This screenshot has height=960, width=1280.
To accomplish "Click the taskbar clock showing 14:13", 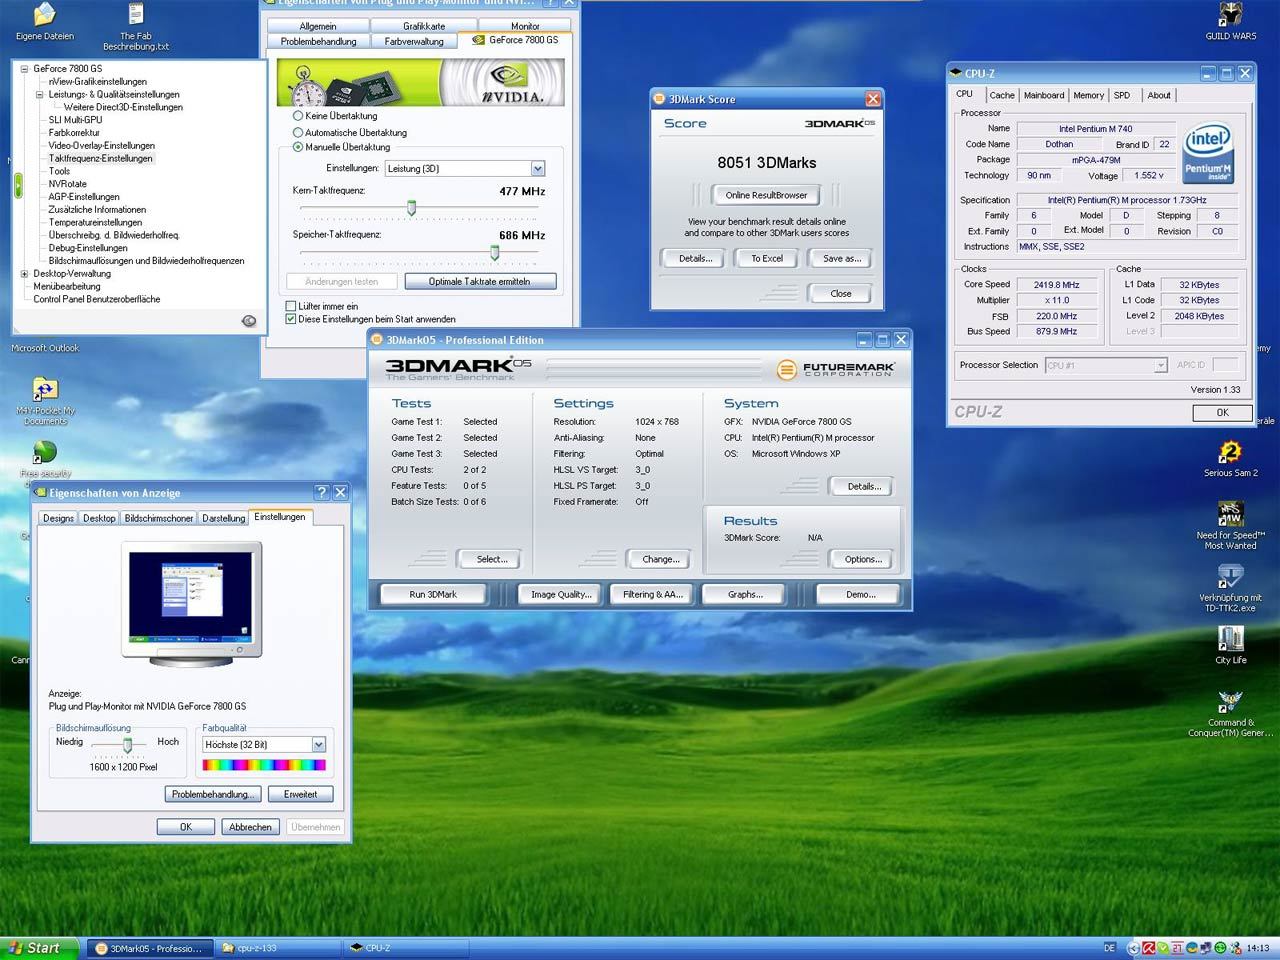I will 1258,948.
